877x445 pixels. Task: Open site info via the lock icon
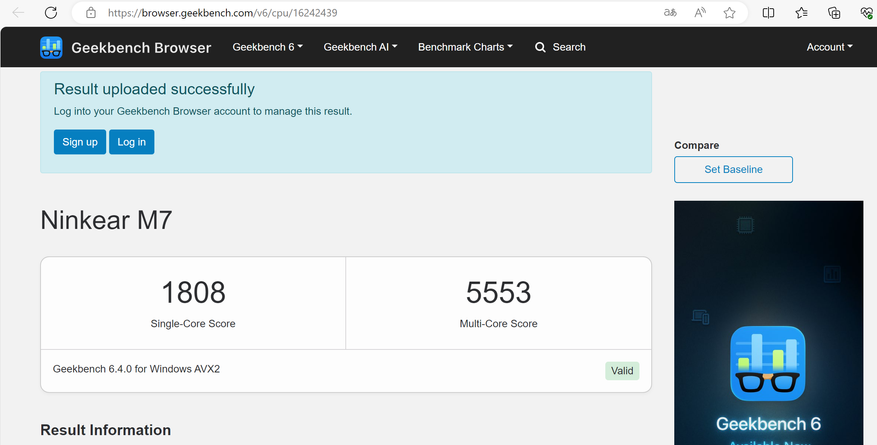pos(91,12)
